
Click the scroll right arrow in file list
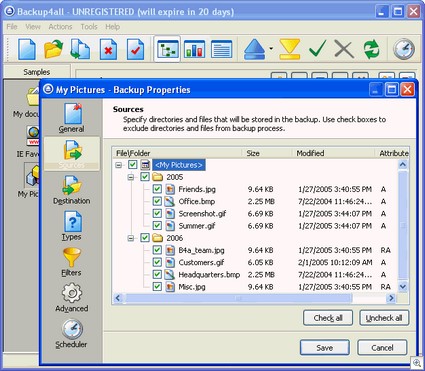391,298
